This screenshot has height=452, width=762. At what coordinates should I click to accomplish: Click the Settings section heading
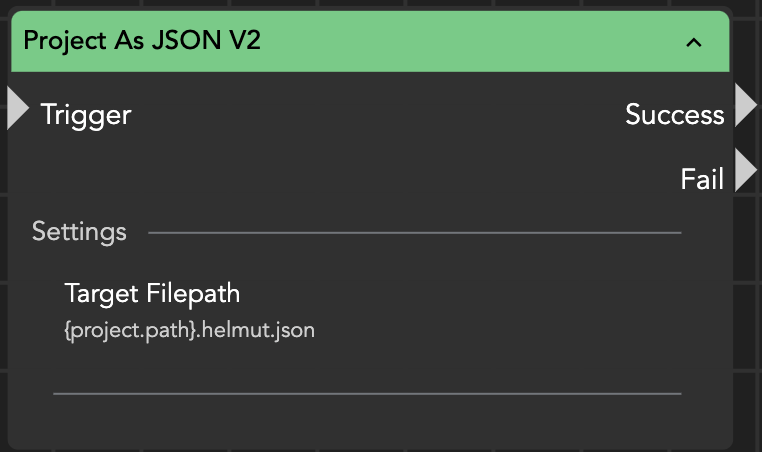tap(79, 232)
